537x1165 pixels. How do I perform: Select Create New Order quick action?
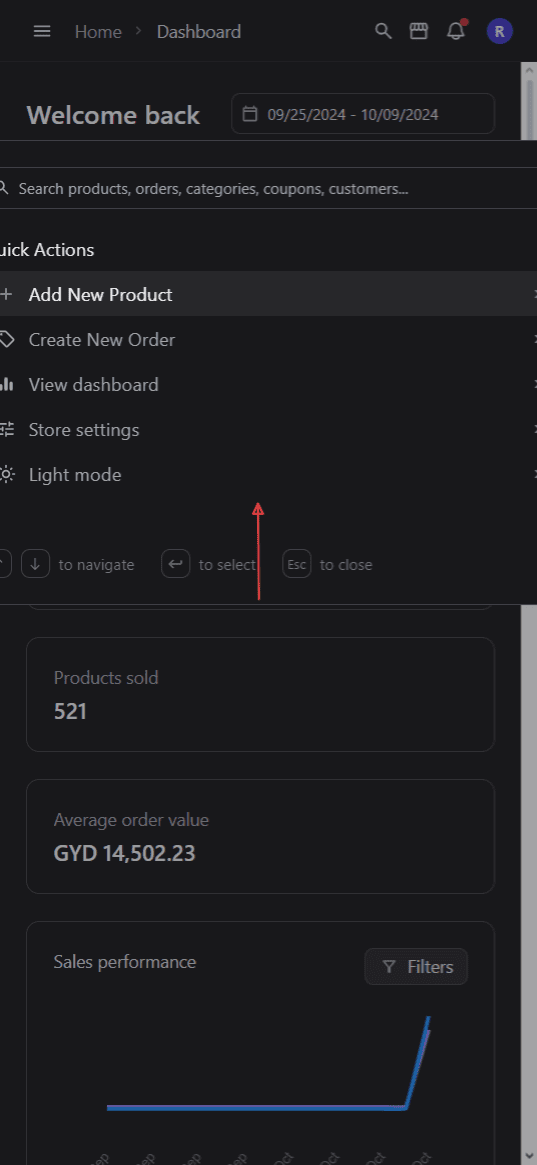tap(268, 340)
